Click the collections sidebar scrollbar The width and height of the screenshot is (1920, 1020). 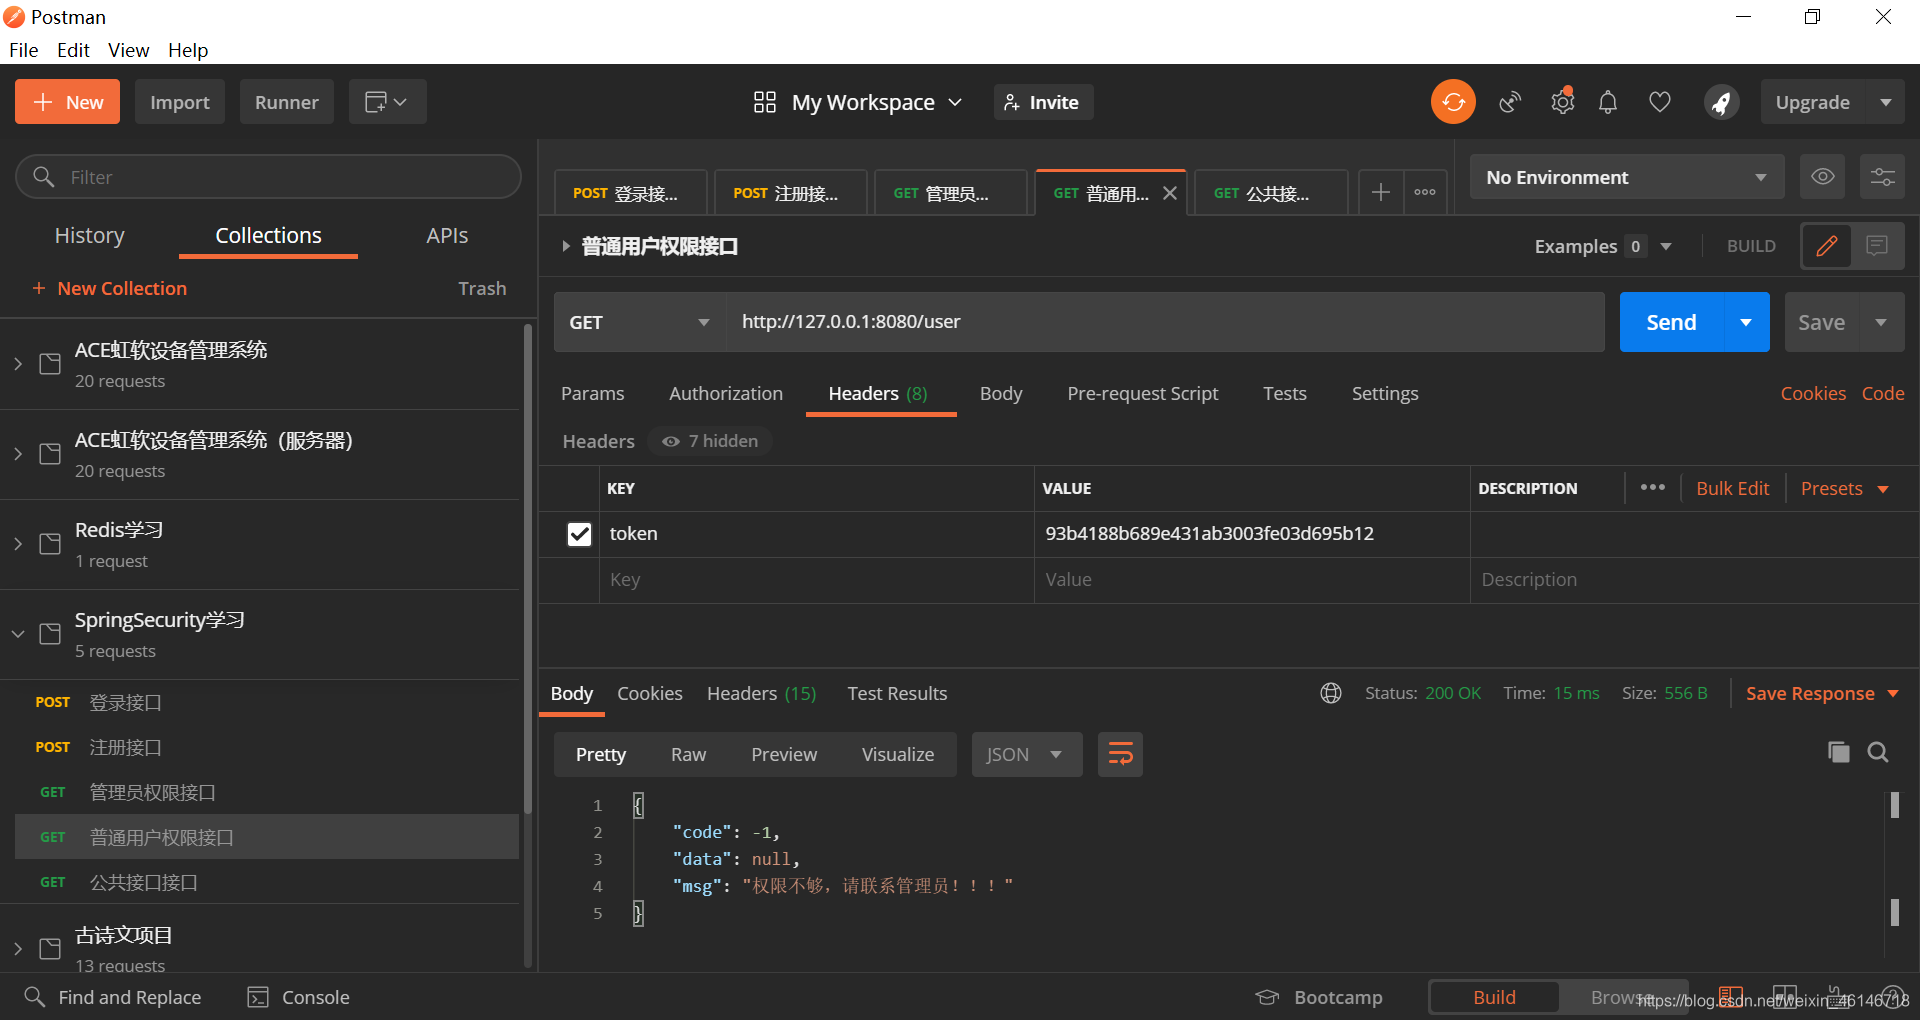point(528,567)
